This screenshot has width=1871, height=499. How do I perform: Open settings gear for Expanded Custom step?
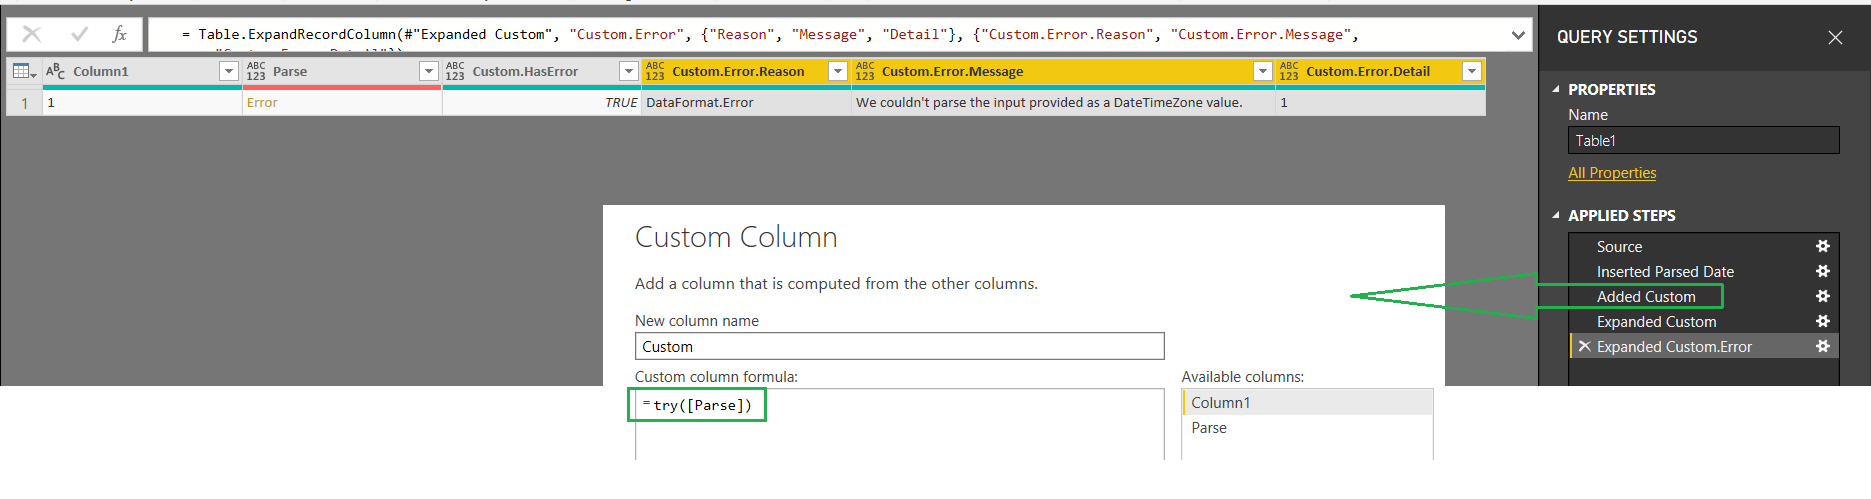click(1823, 321)
